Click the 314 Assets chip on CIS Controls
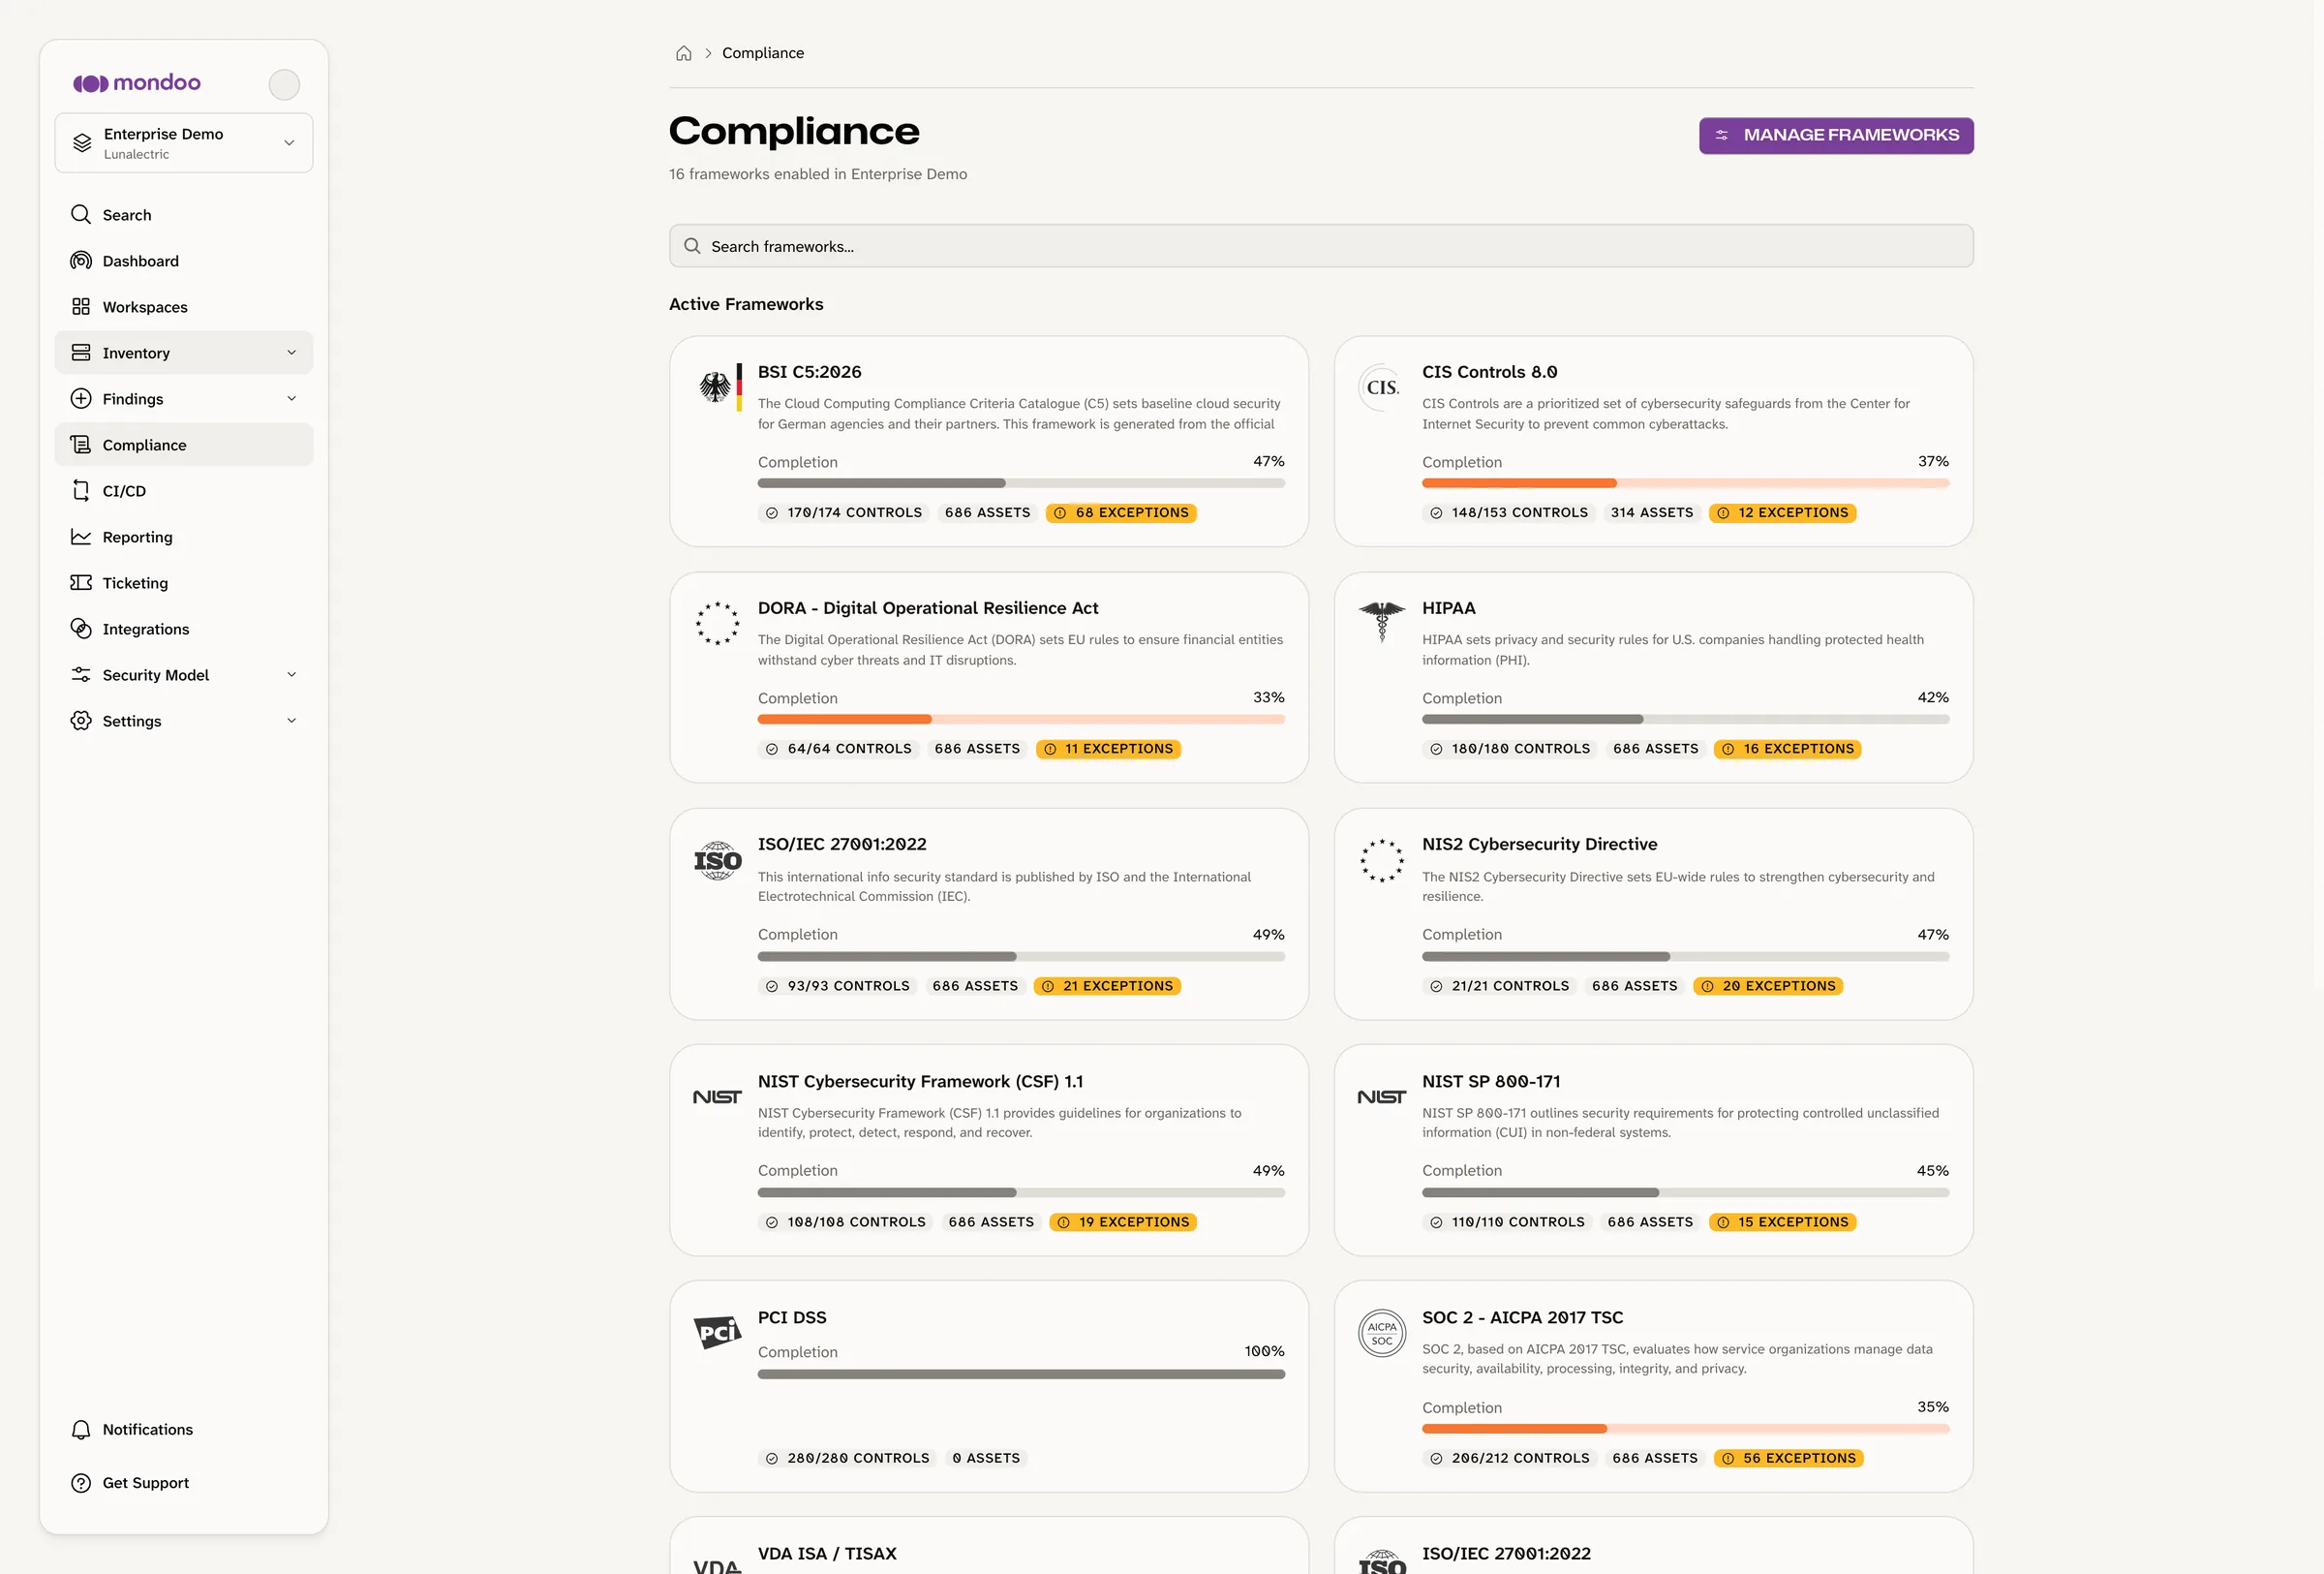The image size is (2324, 1574). [1652, 513]
